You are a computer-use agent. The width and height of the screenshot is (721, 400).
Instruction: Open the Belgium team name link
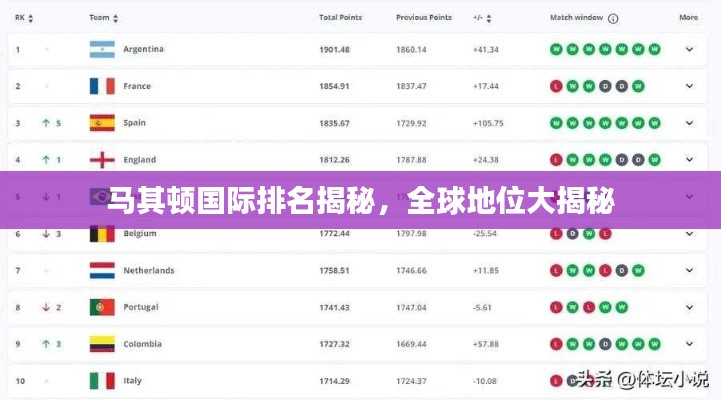pyautogui.click(x=139, y=234)
